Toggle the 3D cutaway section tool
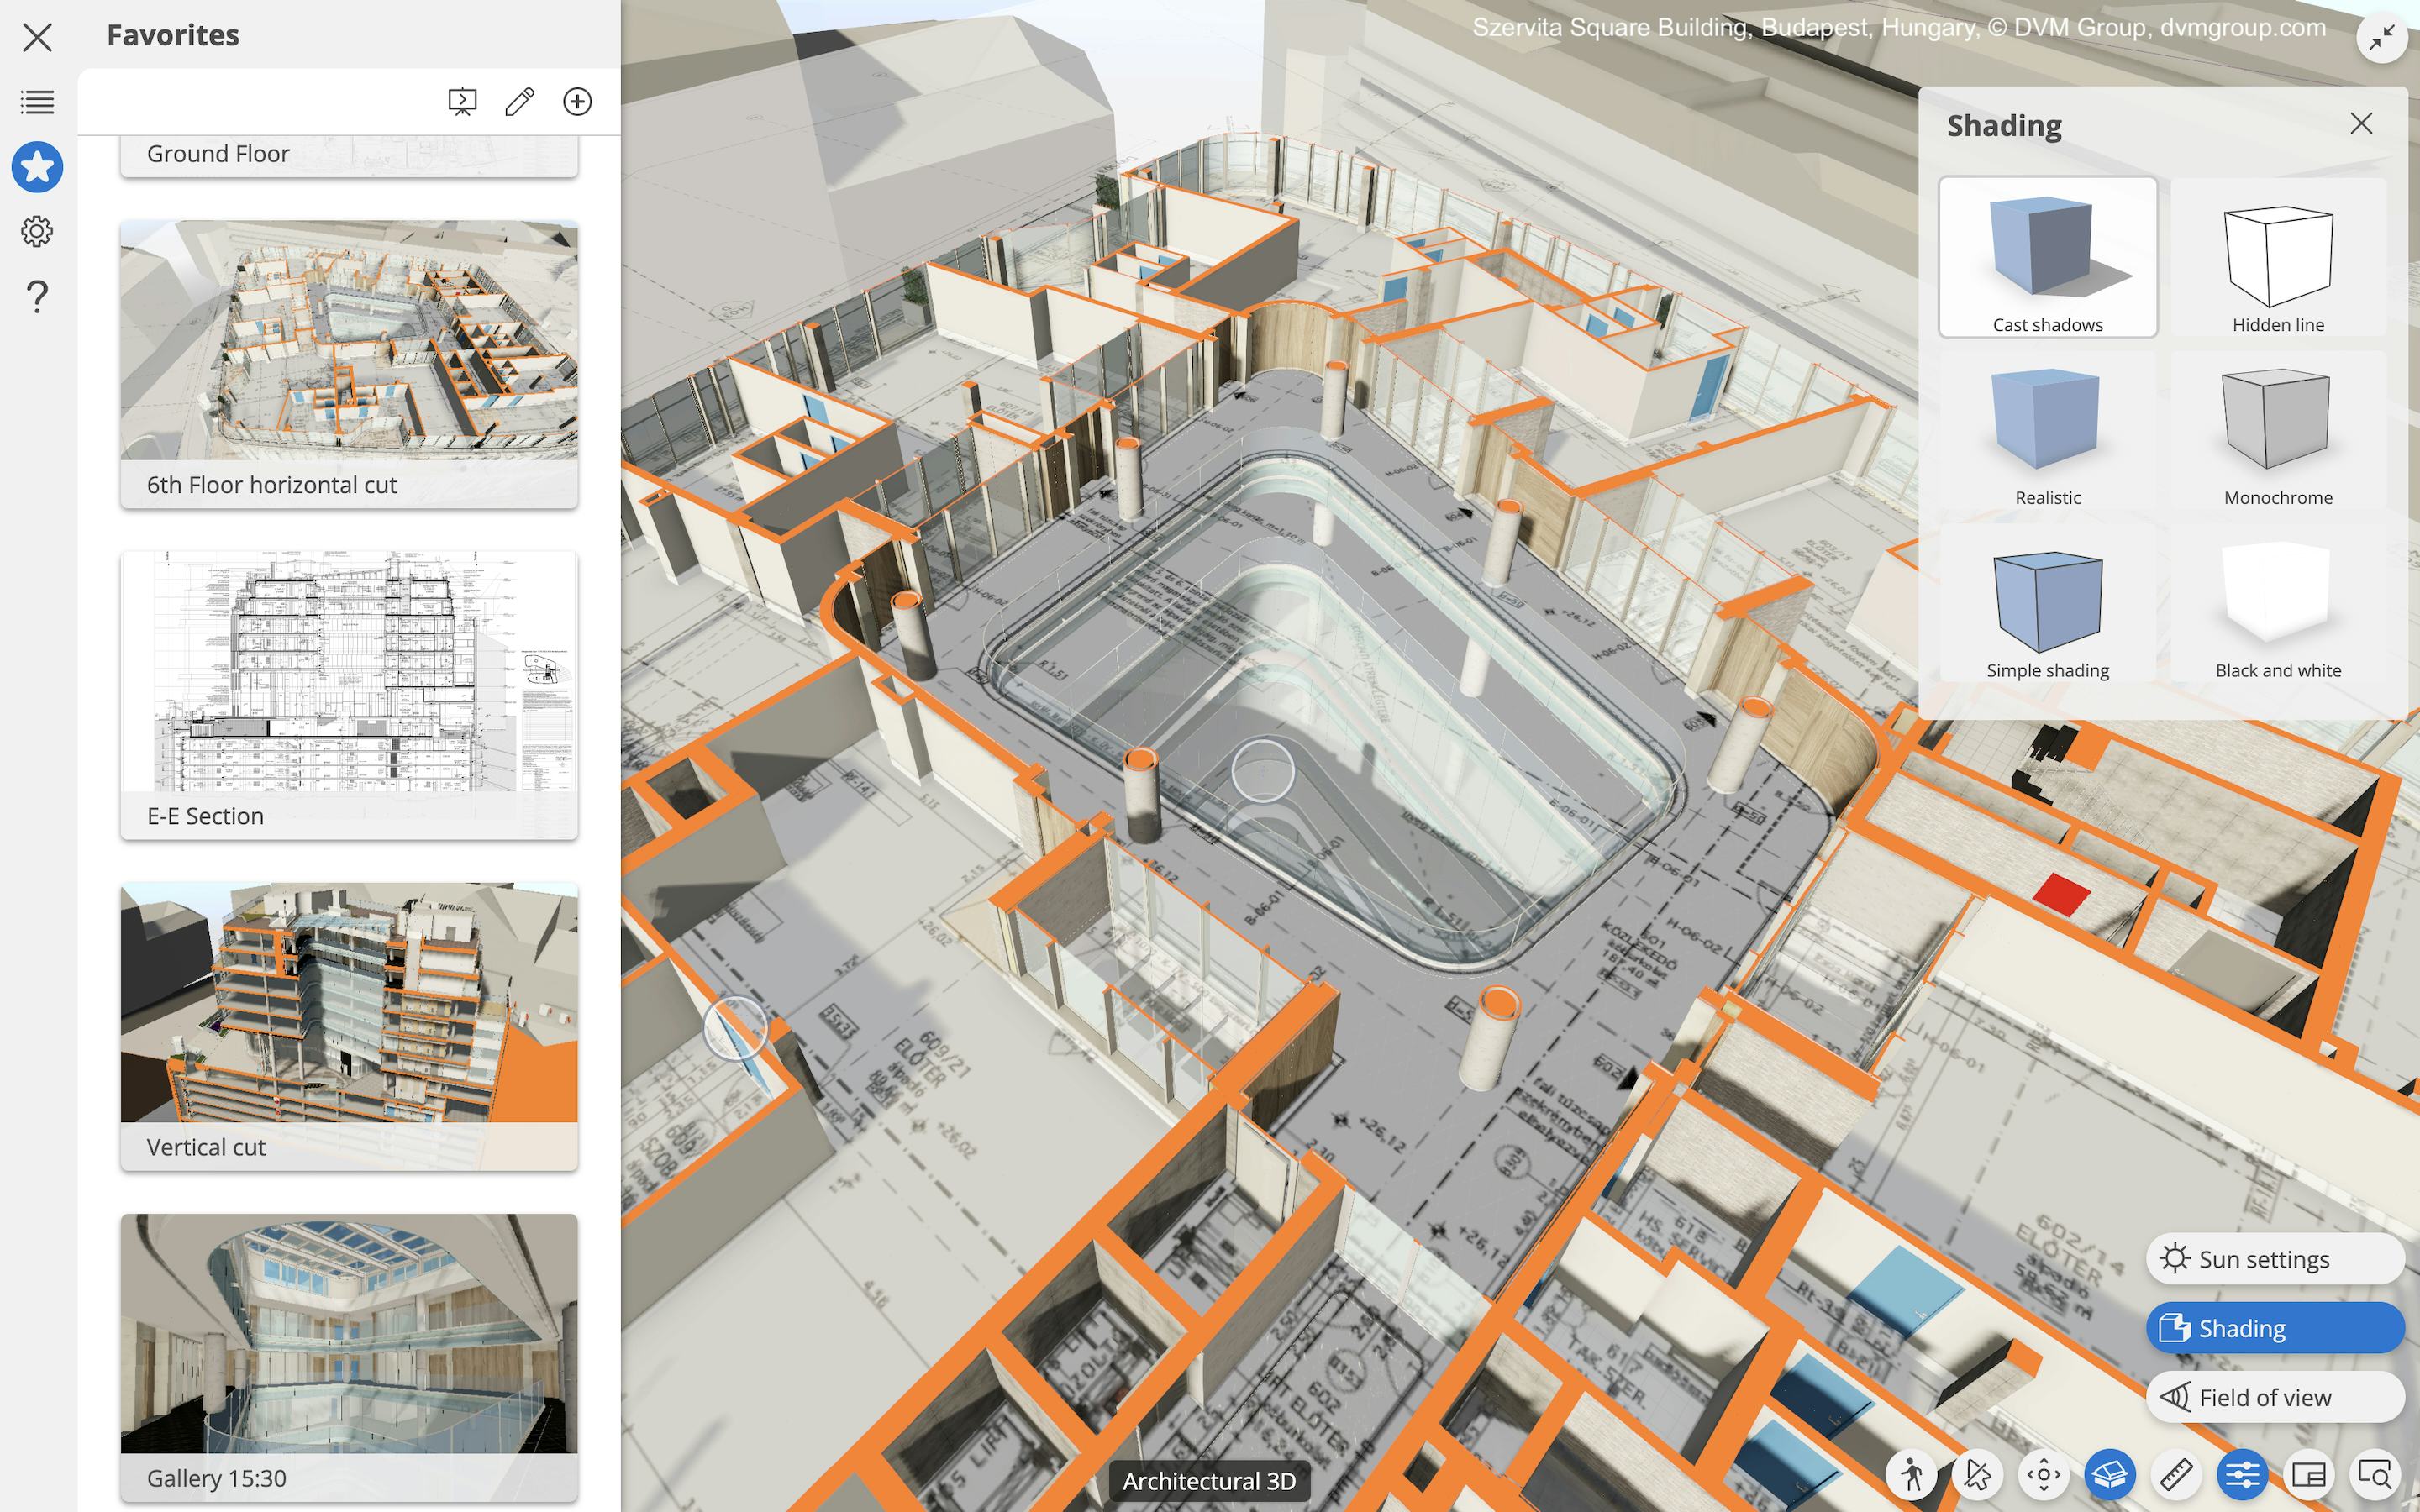Image resolution: width=2420 pixels, height=1512 pixels. coord(2110,1474)
